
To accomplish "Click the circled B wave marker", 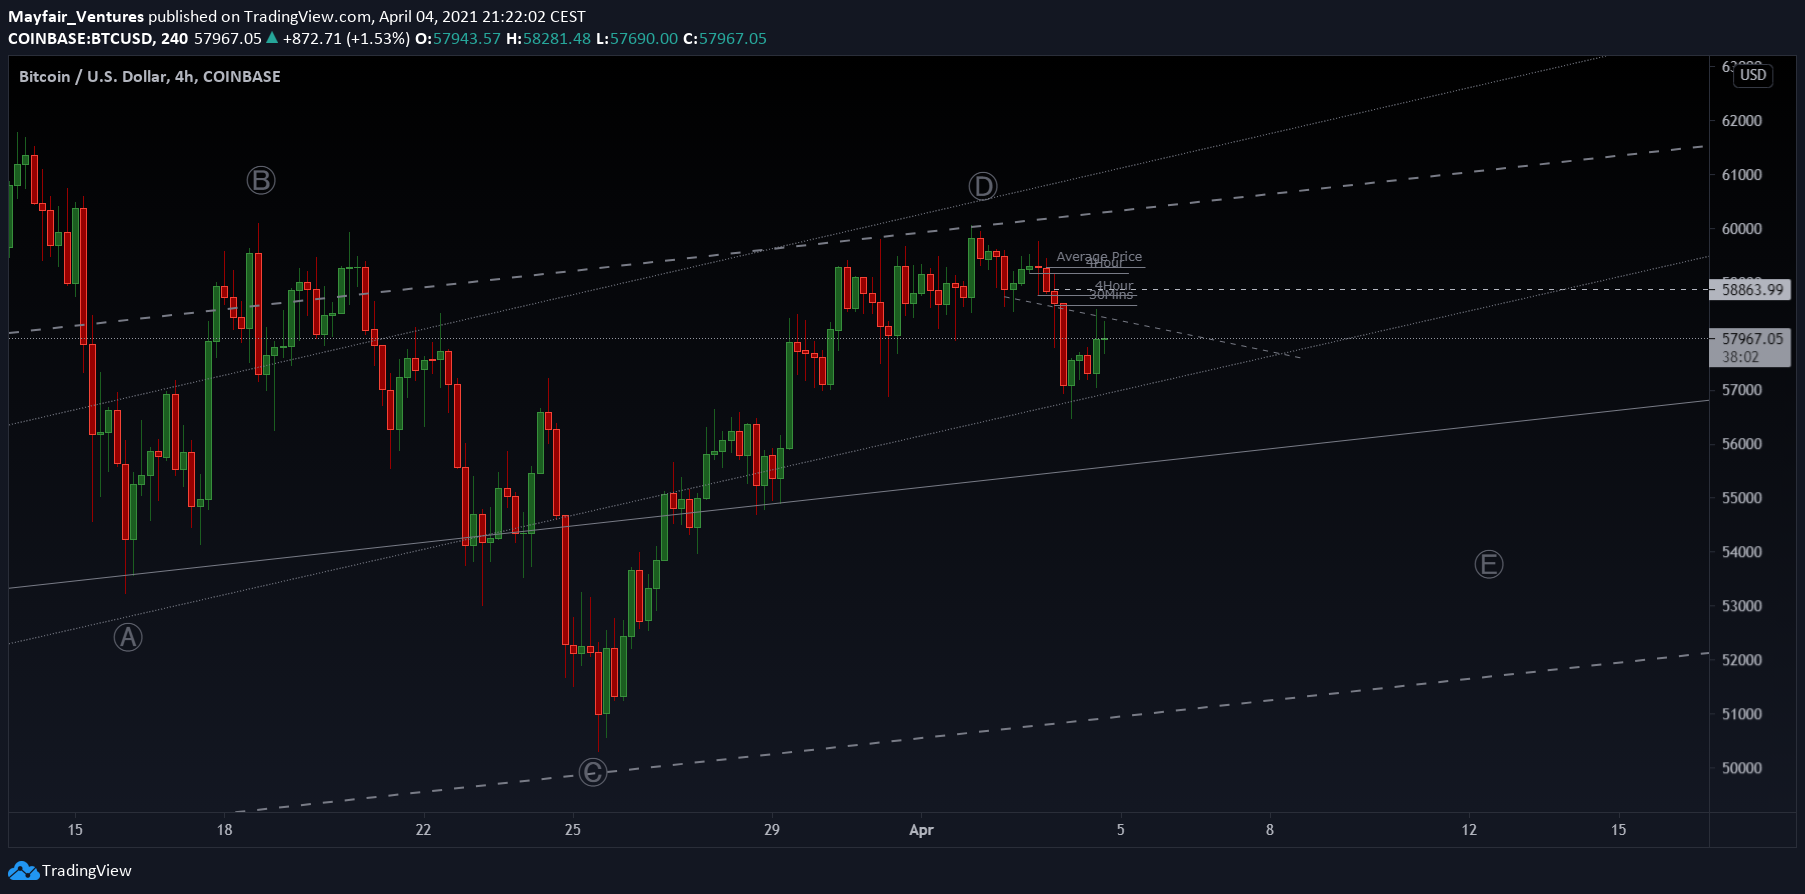I will tap(261, 180).
